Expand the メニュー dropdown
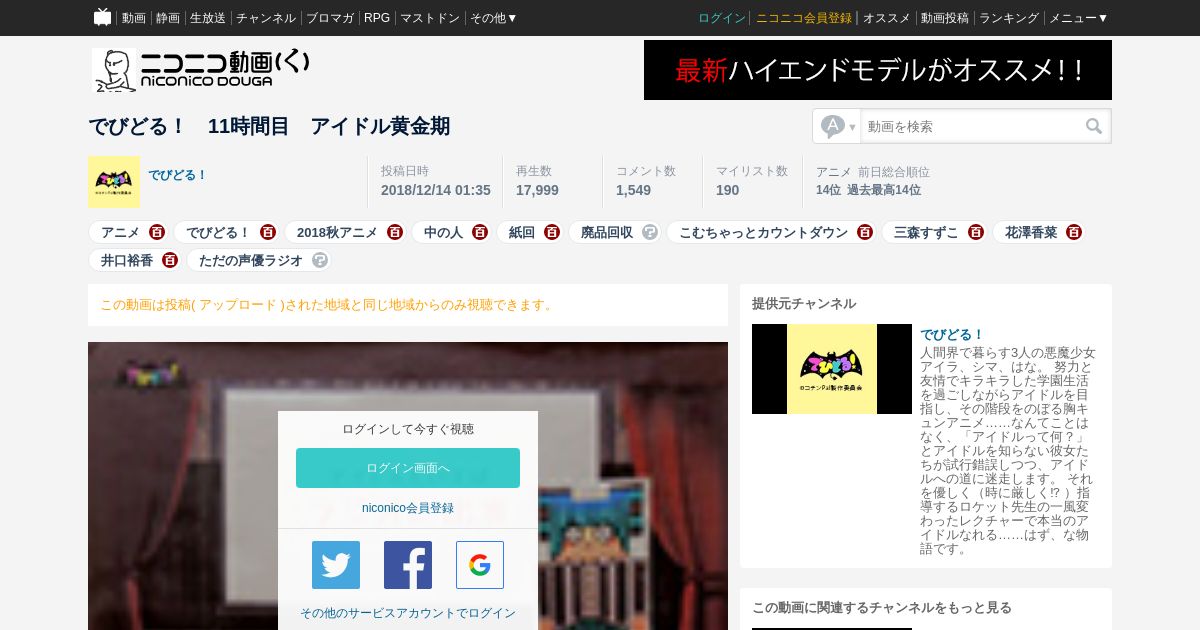1200x630 pixels. [1079, 18]
